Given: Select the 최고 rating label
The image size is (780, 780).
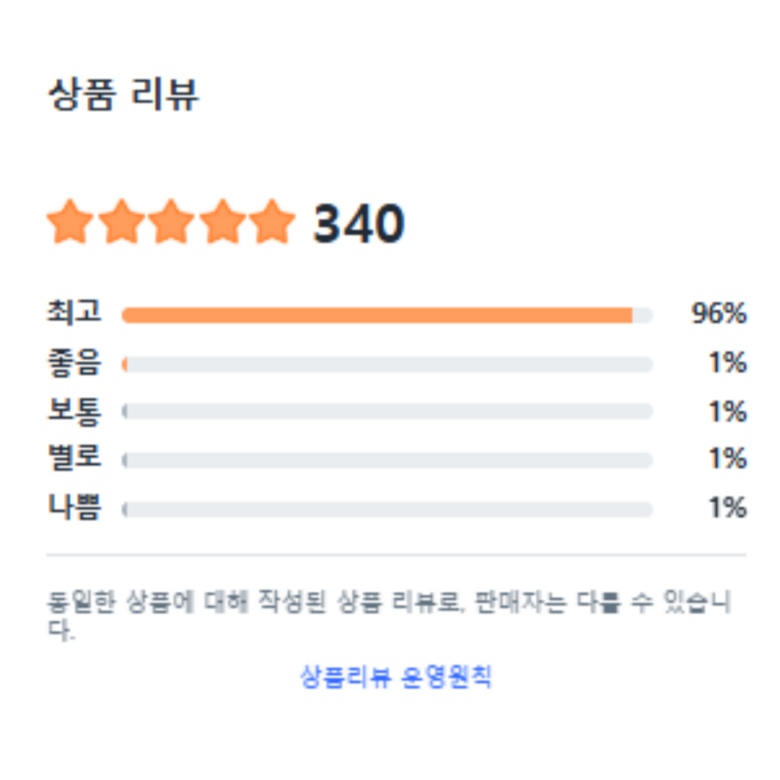Looking at the screenshot, I should click(74, 313).
